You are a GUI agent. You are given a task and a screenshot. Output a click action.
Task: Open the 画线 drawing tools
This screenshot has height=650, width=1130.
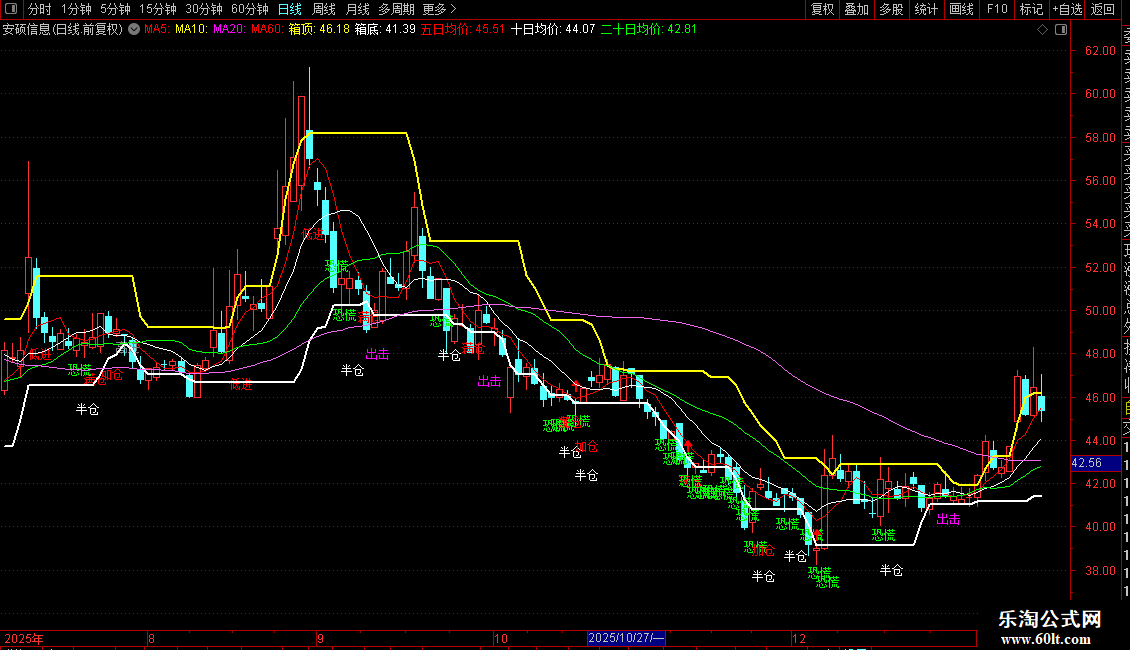coord(961,9)
